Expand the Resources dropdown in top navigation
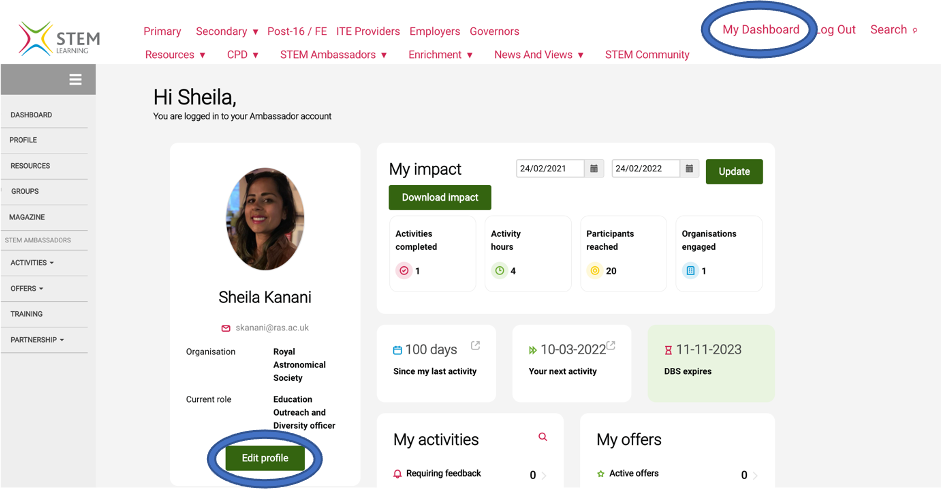Image resolution: width=941 pixels, height=489 pixels. (x=175, y=55)
